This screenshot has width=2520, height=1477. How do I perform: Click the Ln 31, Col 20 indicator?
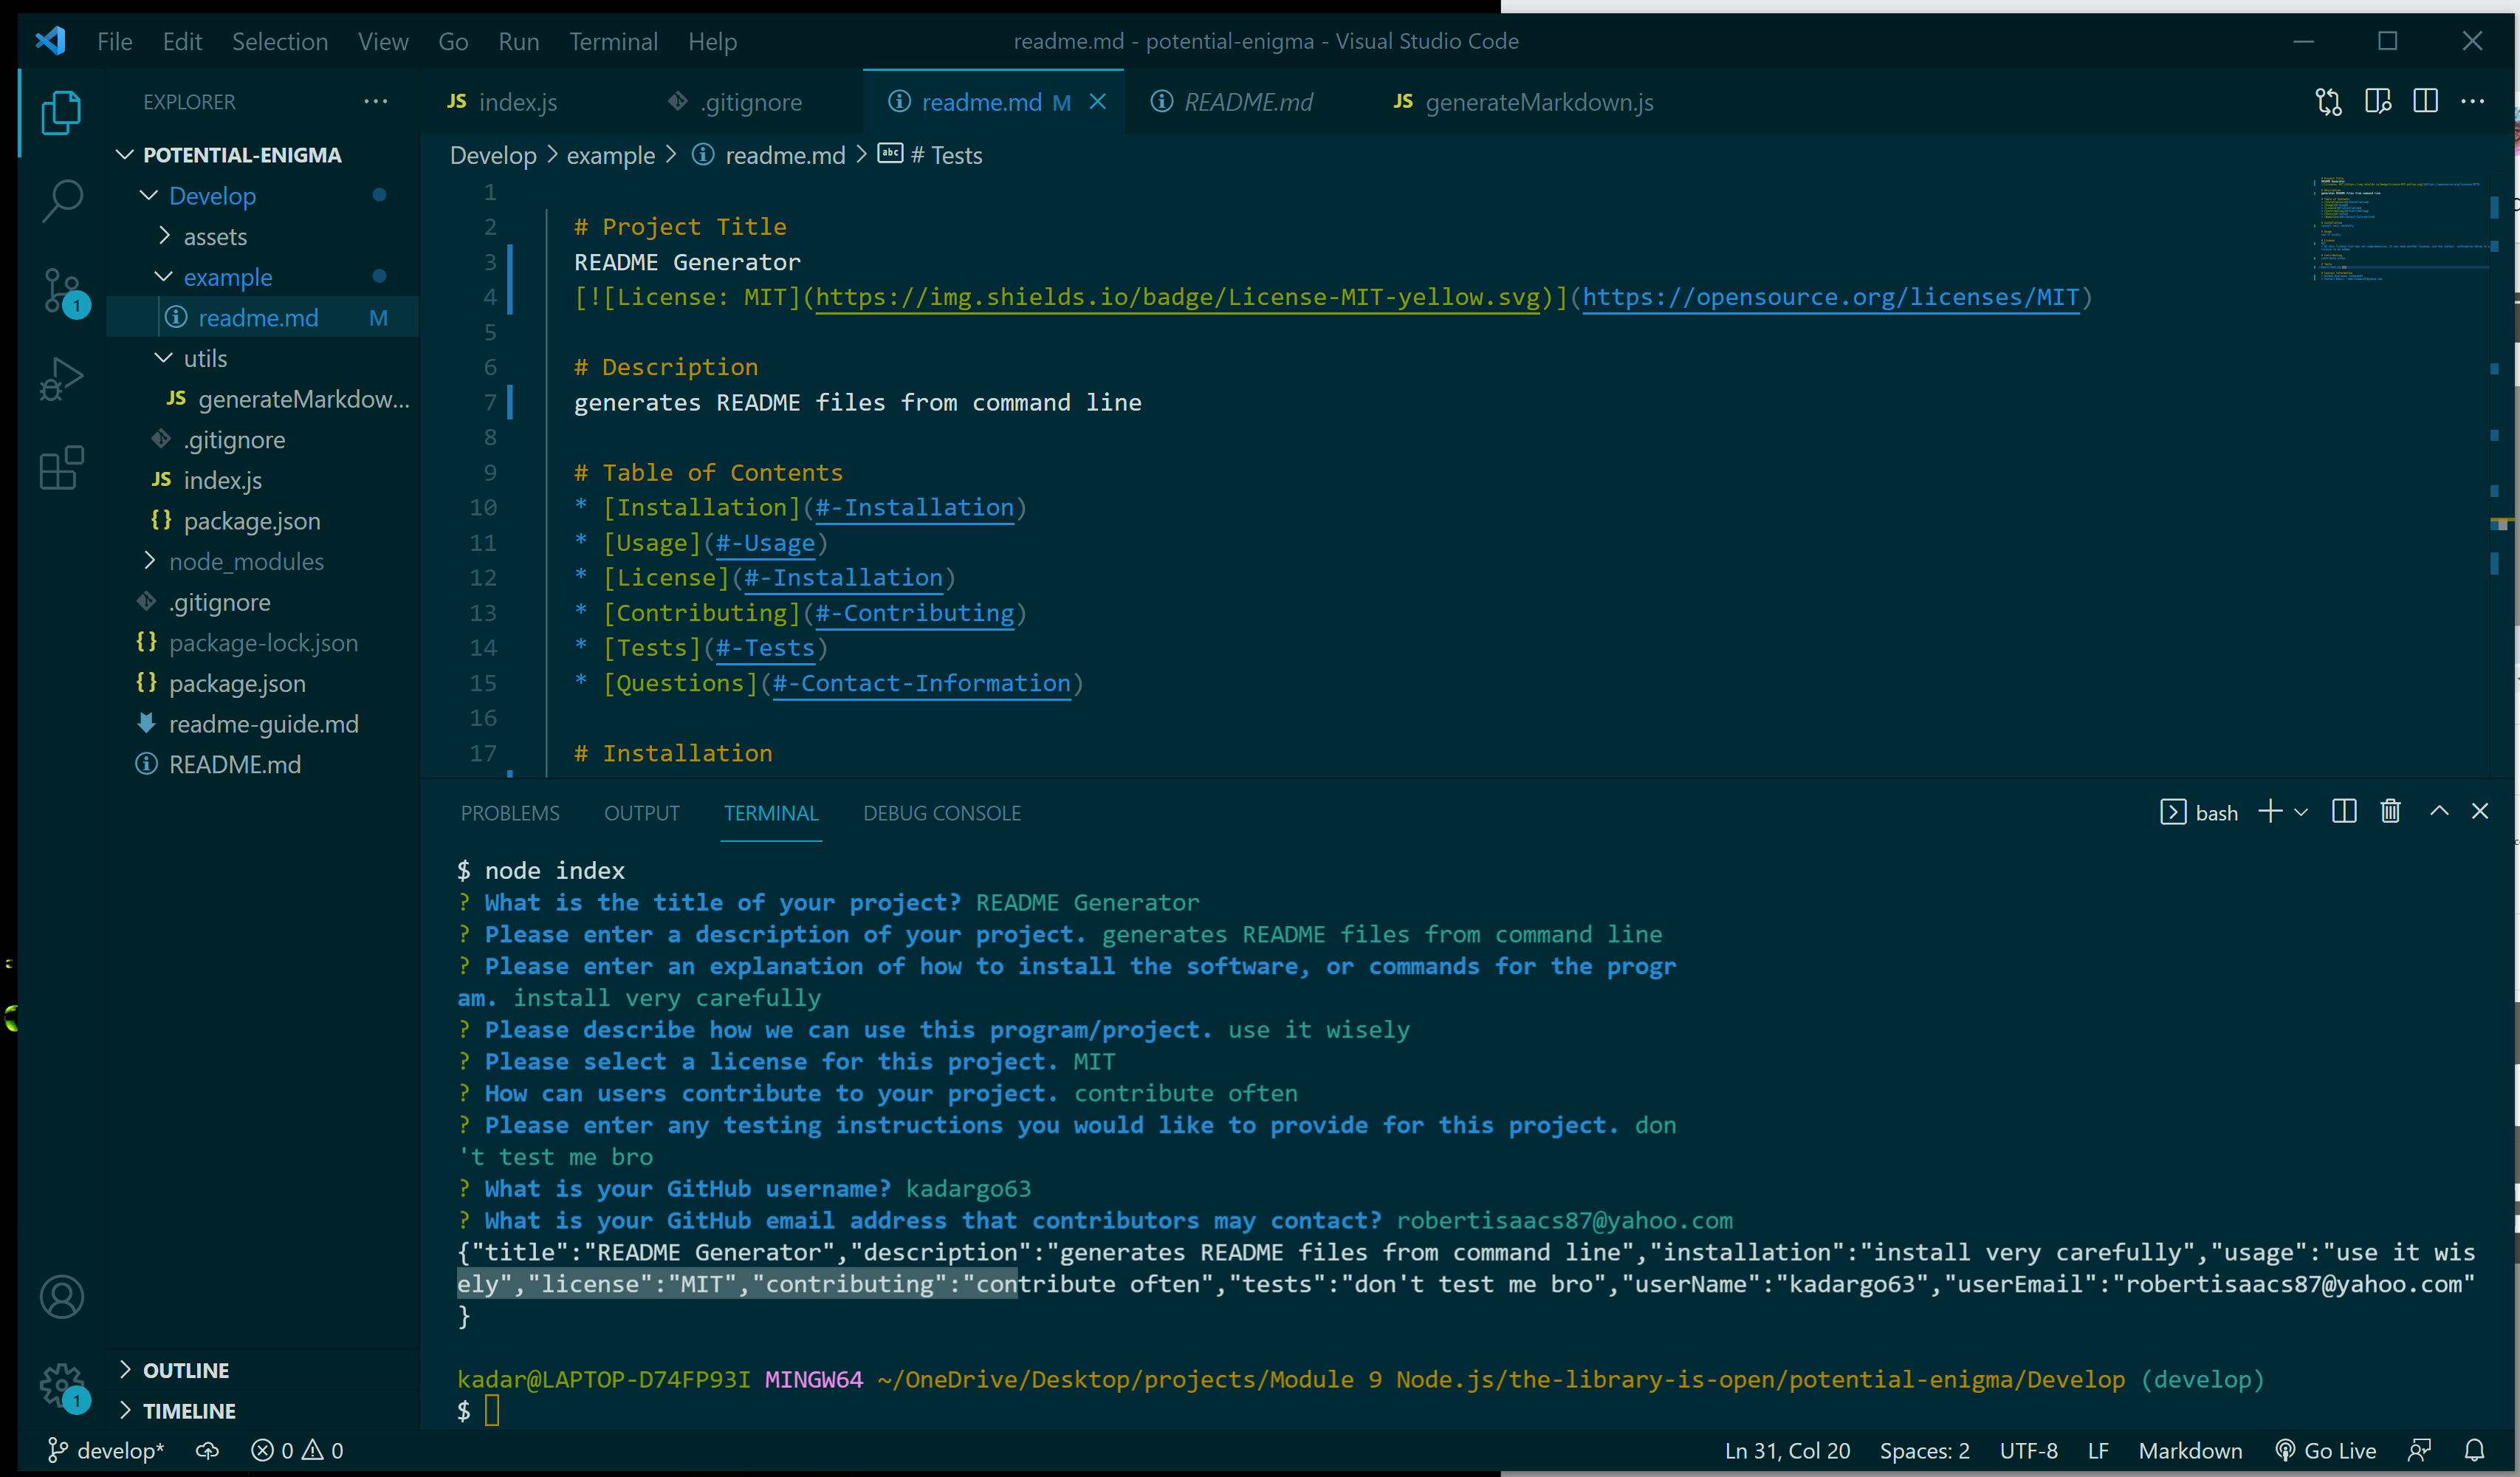1787,1450
